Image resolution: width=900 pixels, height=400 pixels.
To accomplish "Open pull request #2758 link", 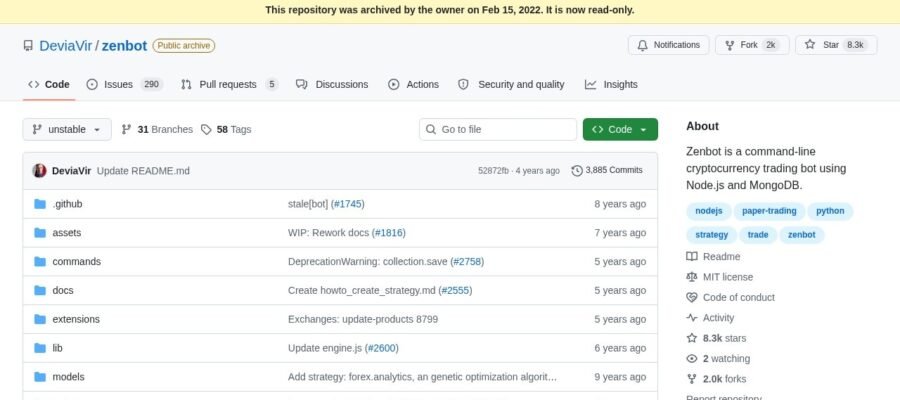I will pos(467,262).
